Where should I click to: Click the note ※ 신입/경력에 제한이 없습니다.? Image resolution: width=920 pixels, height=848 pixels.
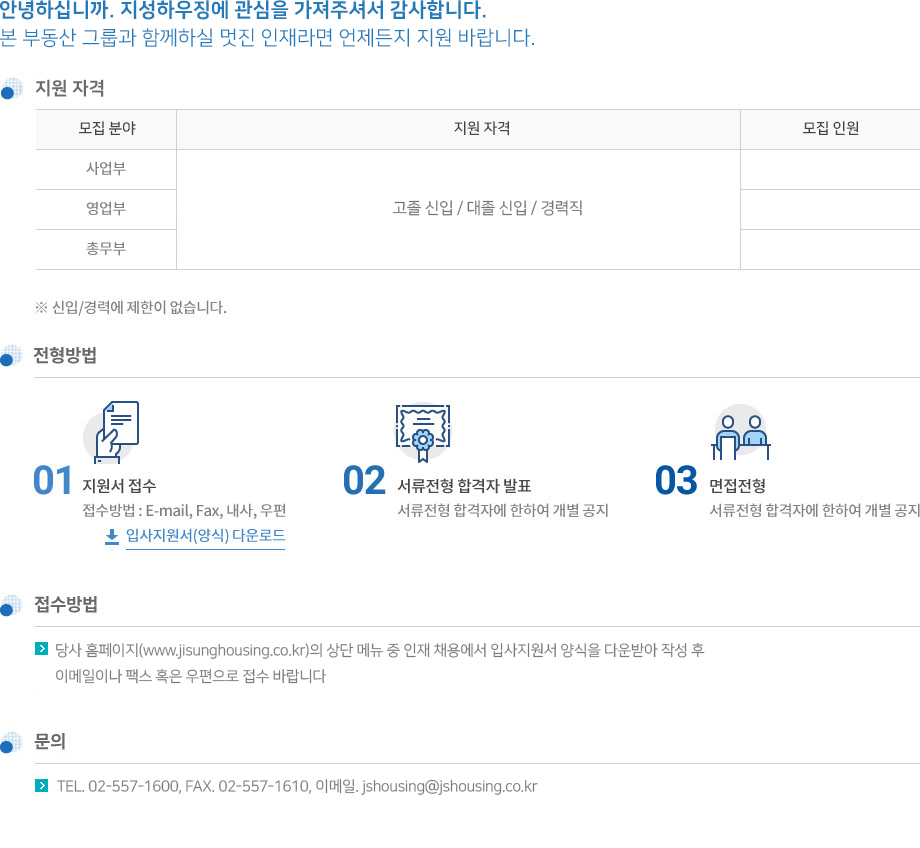click(131, 307)
